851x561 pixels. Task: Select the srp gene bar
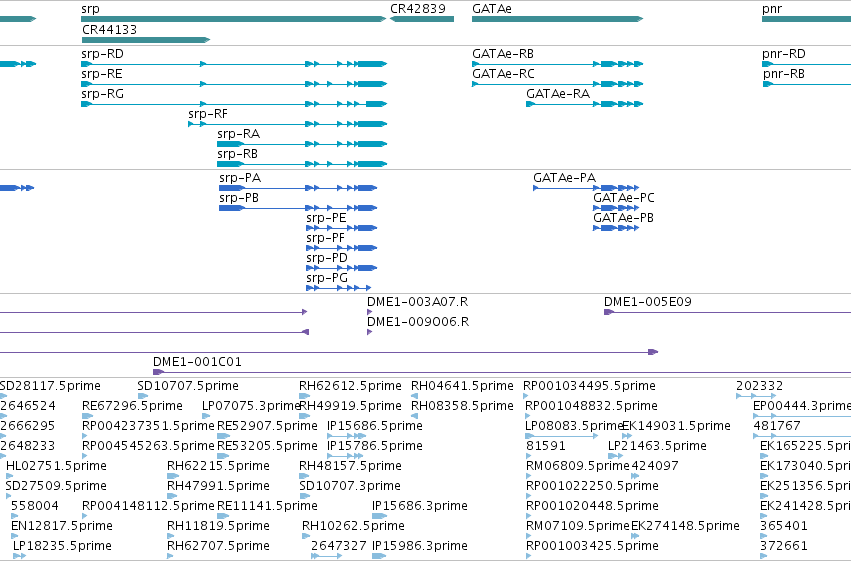233,19
